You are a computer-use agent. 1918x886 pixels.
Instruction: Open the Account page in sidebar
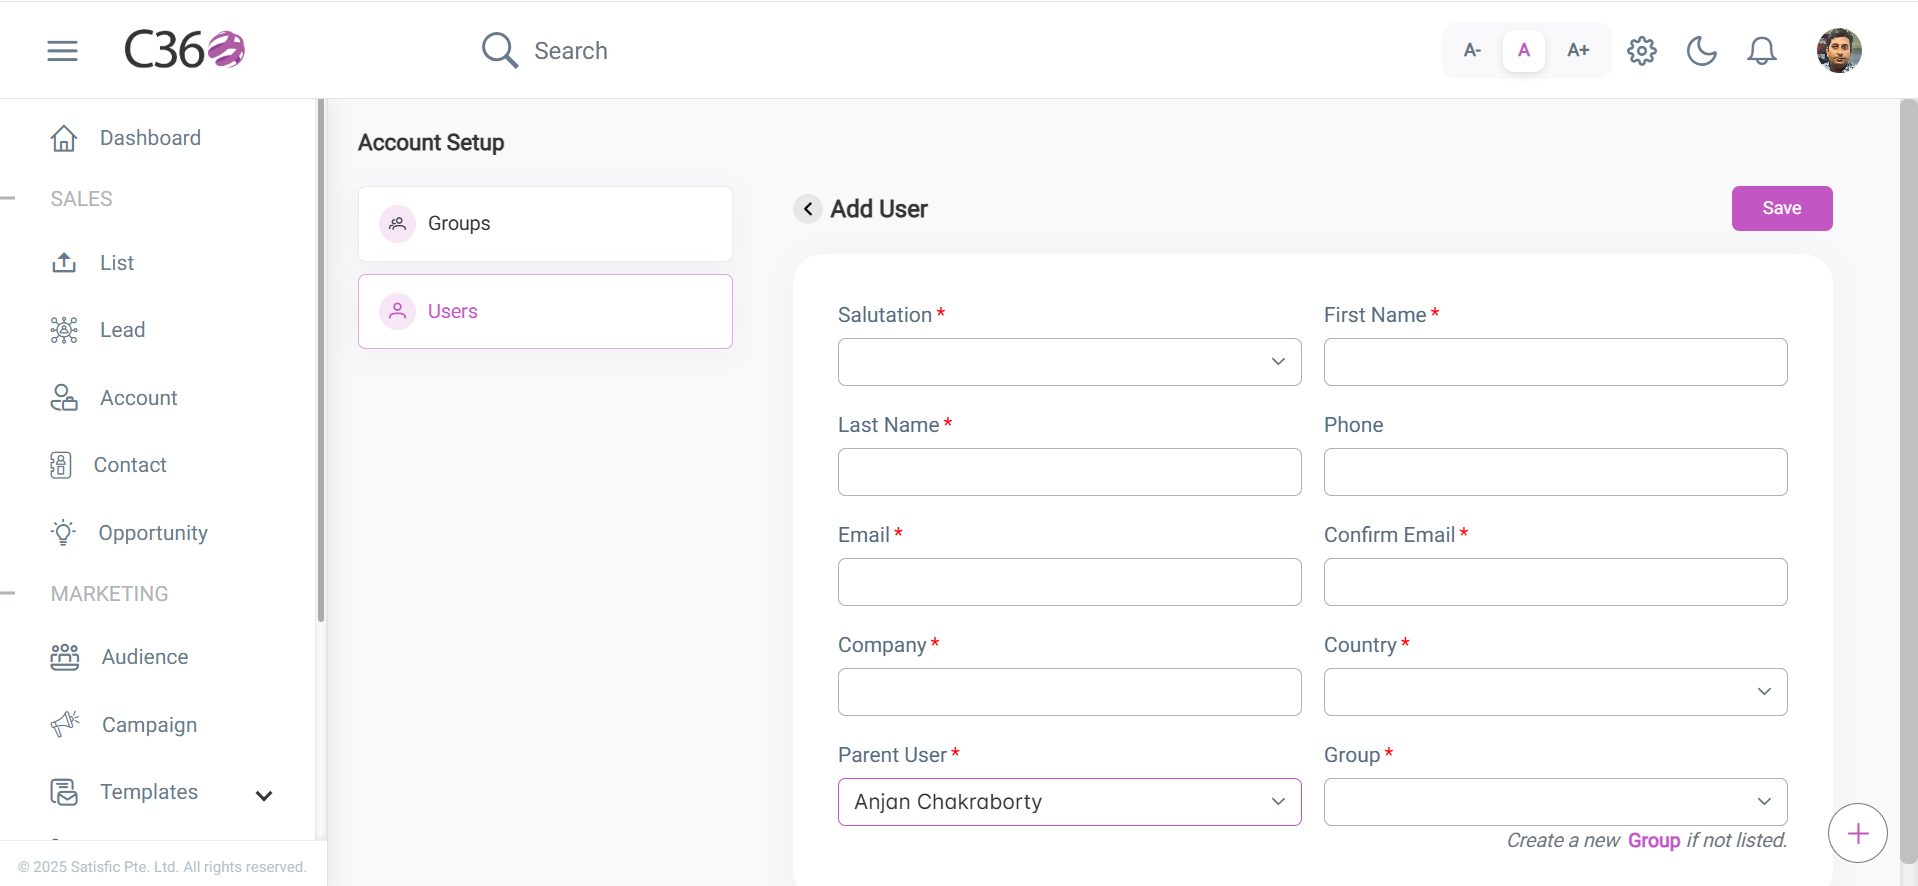(139, 398)
